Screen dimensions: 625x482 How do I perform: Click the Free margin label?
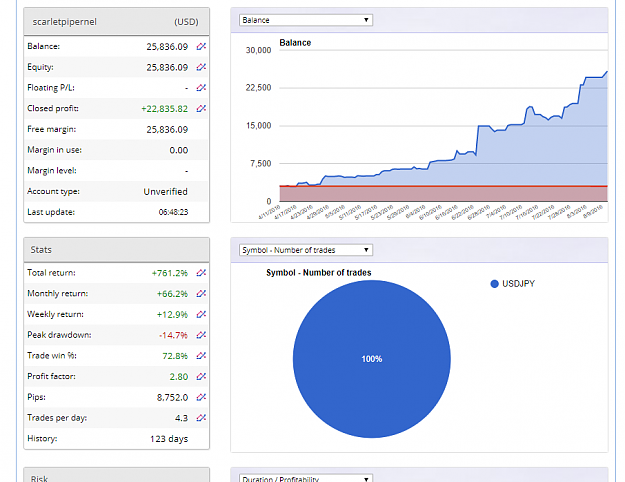[x=51, y=129]
